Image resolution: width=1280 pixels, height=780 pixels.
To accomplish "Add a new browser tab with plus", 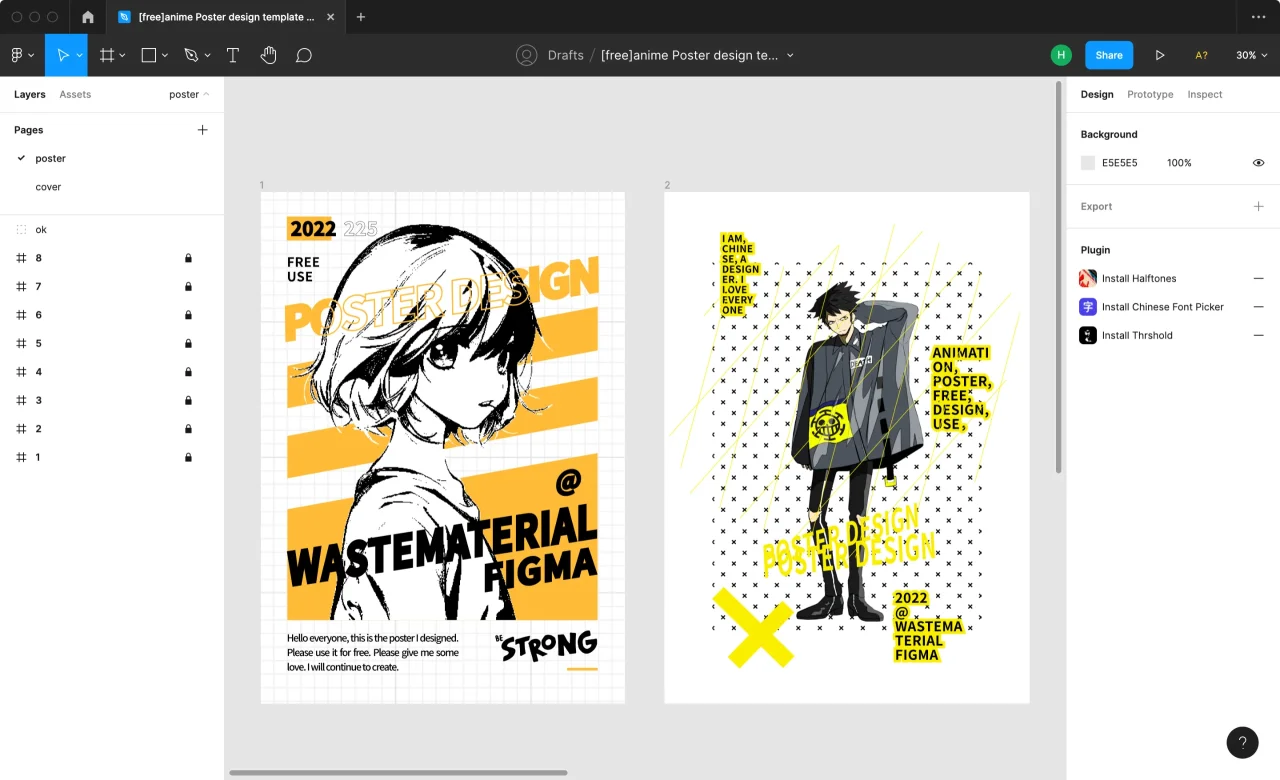I will [x=361, y=17].
